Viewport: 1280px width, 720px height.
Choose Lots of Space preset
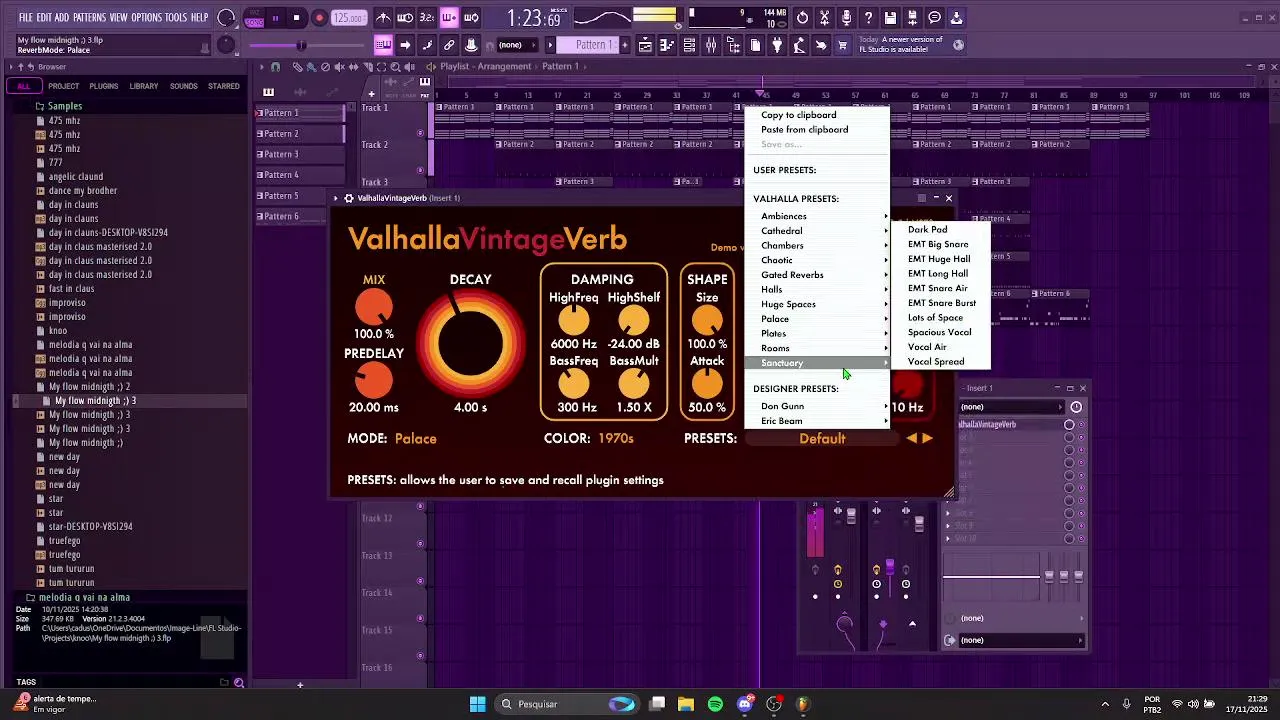coord(935,318)
